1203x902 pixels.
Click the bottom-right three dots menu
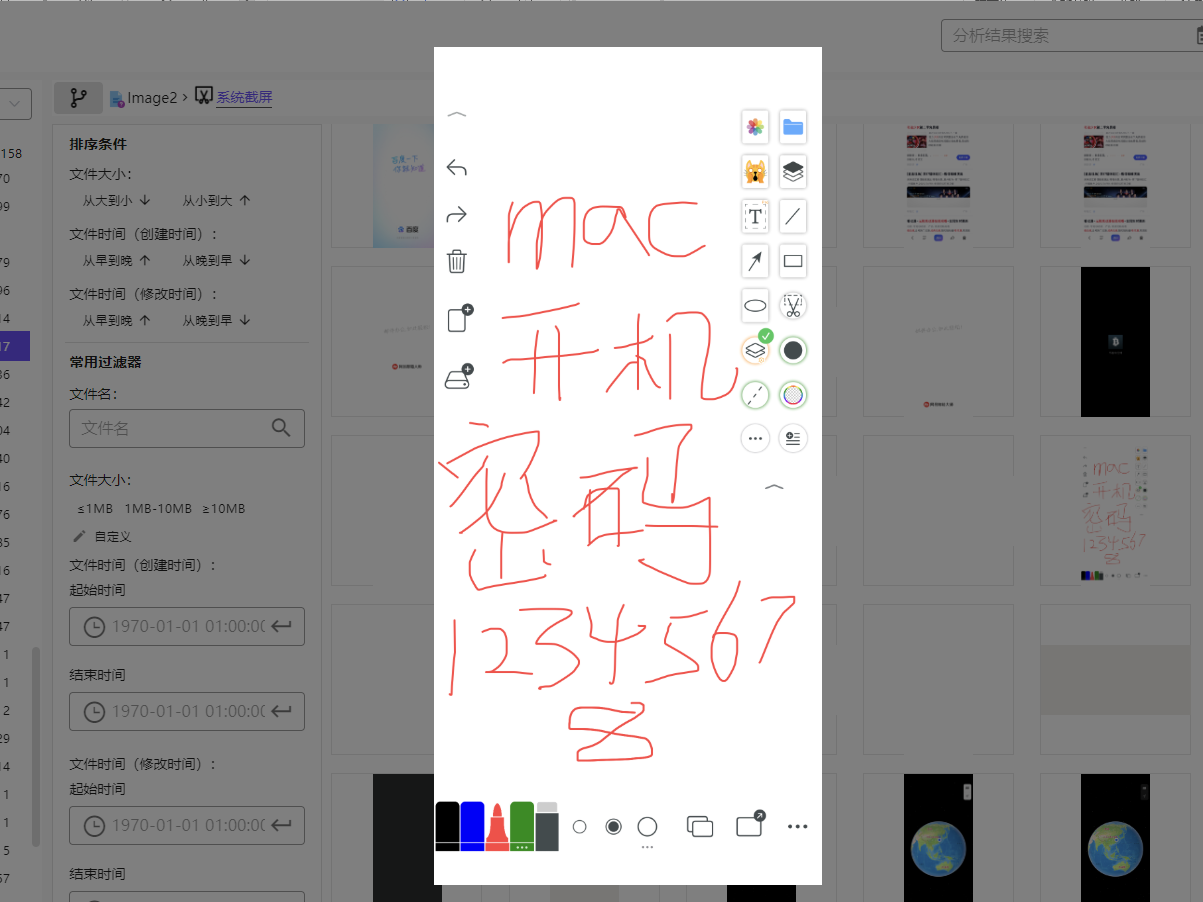(x=797, y=827)
